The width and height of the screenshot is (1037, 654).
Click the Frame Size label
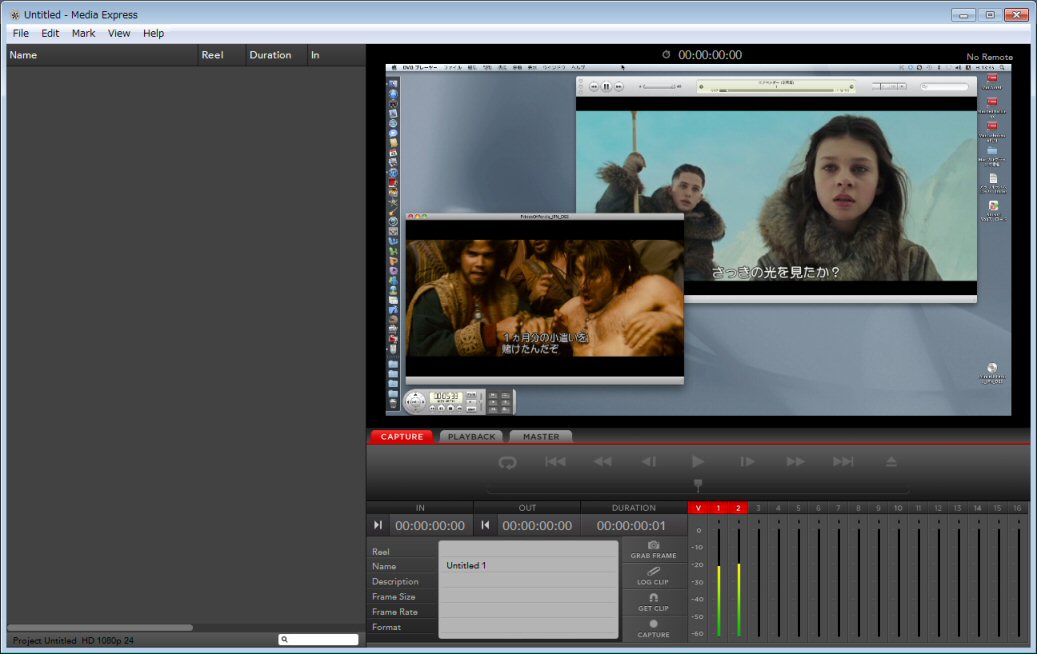(394, 596)
